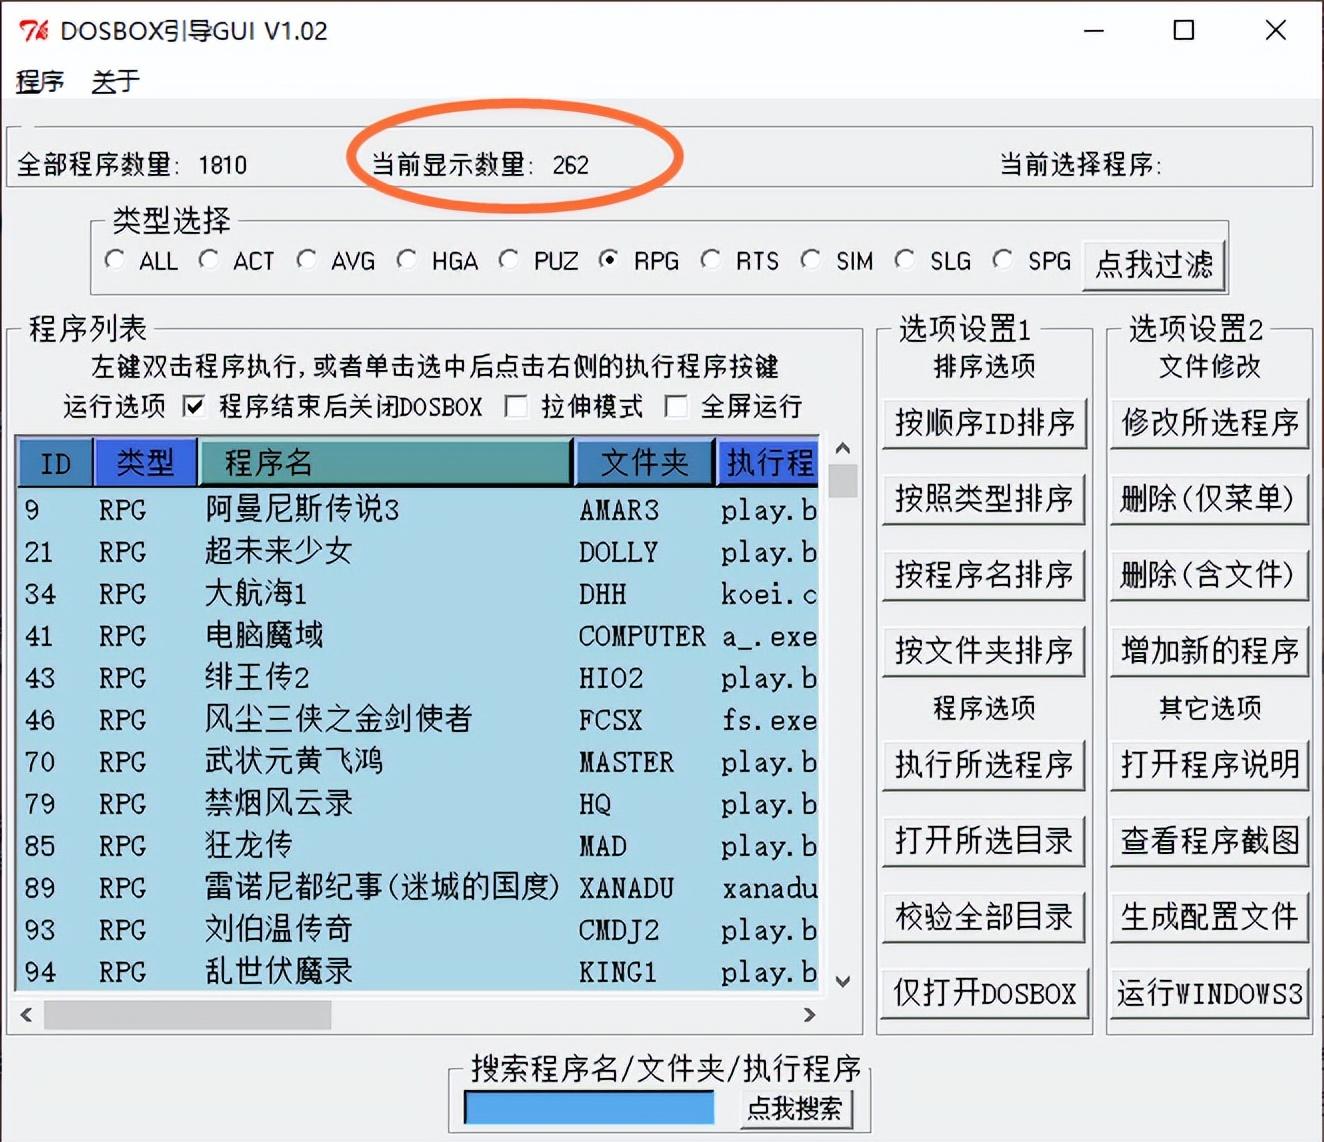Click the Tk feather icon in title bar
This screenshot has height=1142, width=1324.
pos(33,31)
